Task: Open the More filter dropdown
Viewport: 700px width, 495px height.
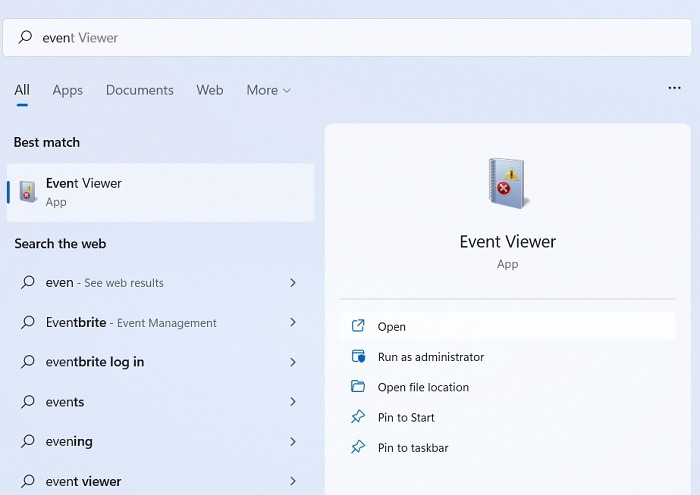Action: click(x=269, y=90)
